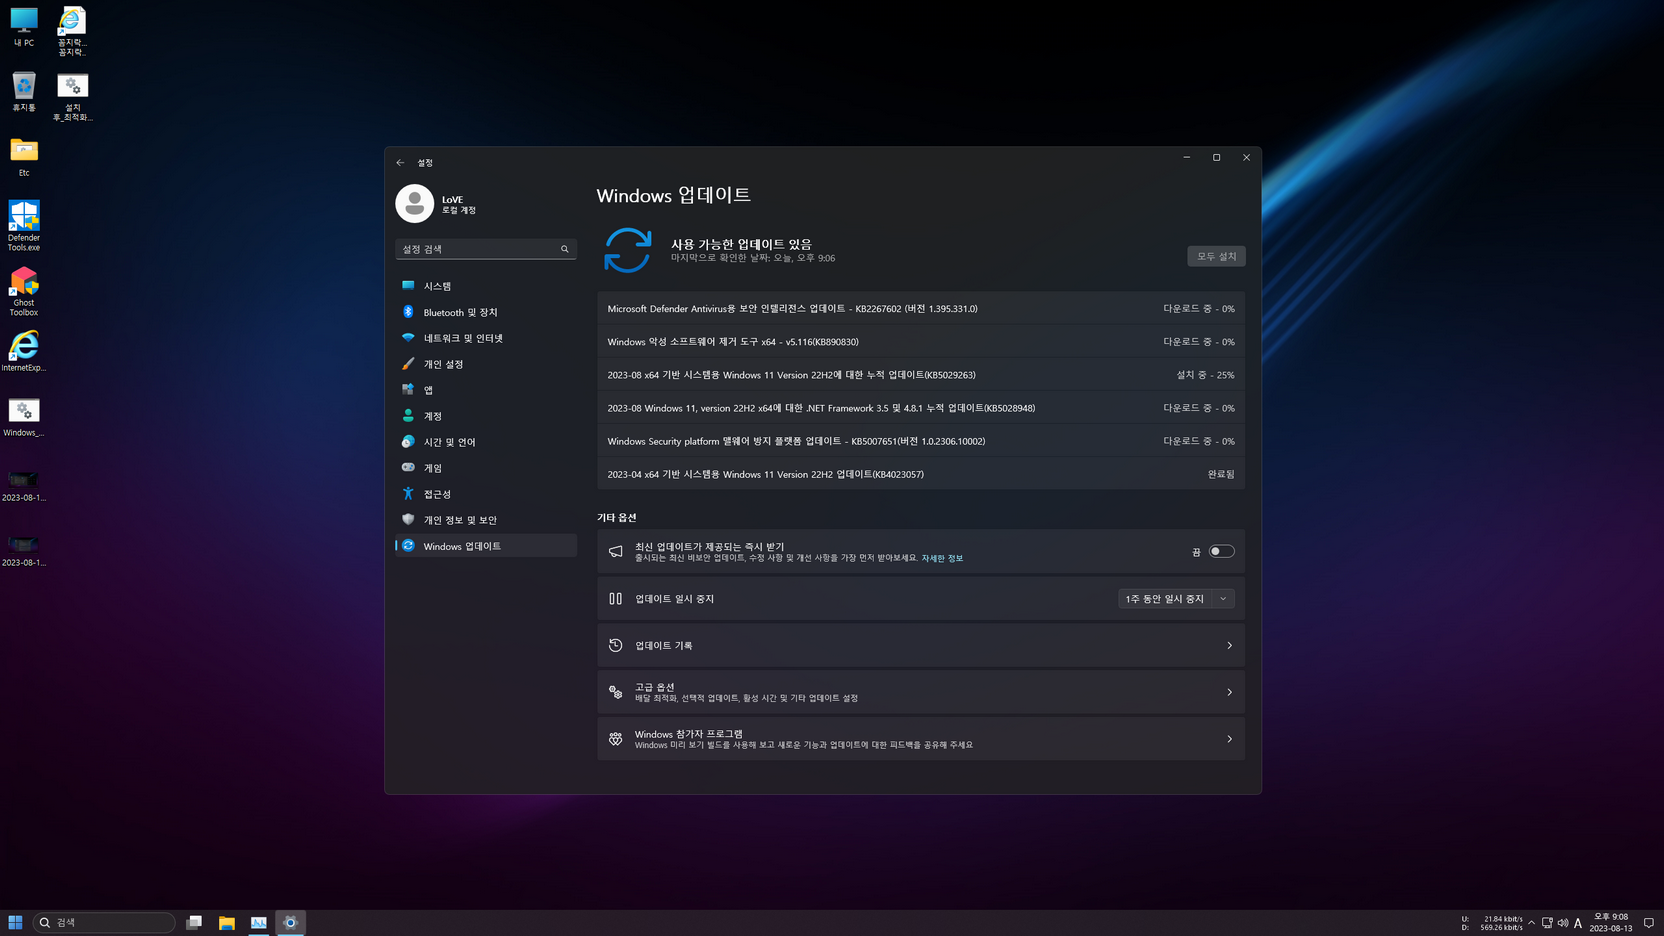
Task: Click the IME A language indicator
Action: click(x=1578, y=923)
